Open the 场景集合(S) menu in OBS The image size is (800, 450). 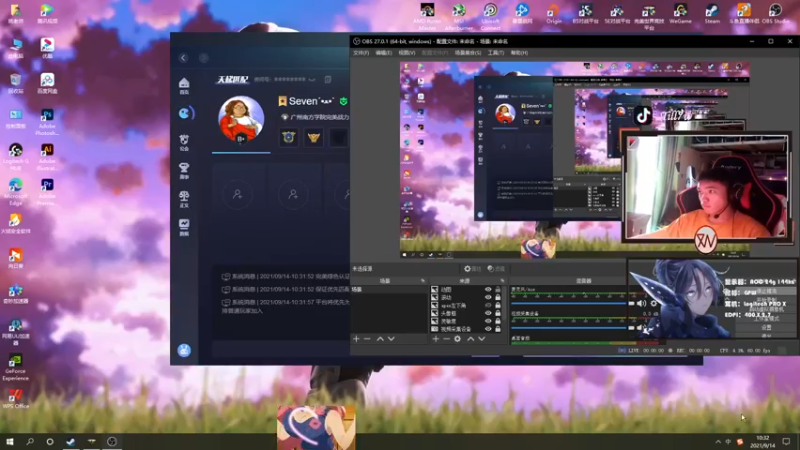[x=468, y=53]
